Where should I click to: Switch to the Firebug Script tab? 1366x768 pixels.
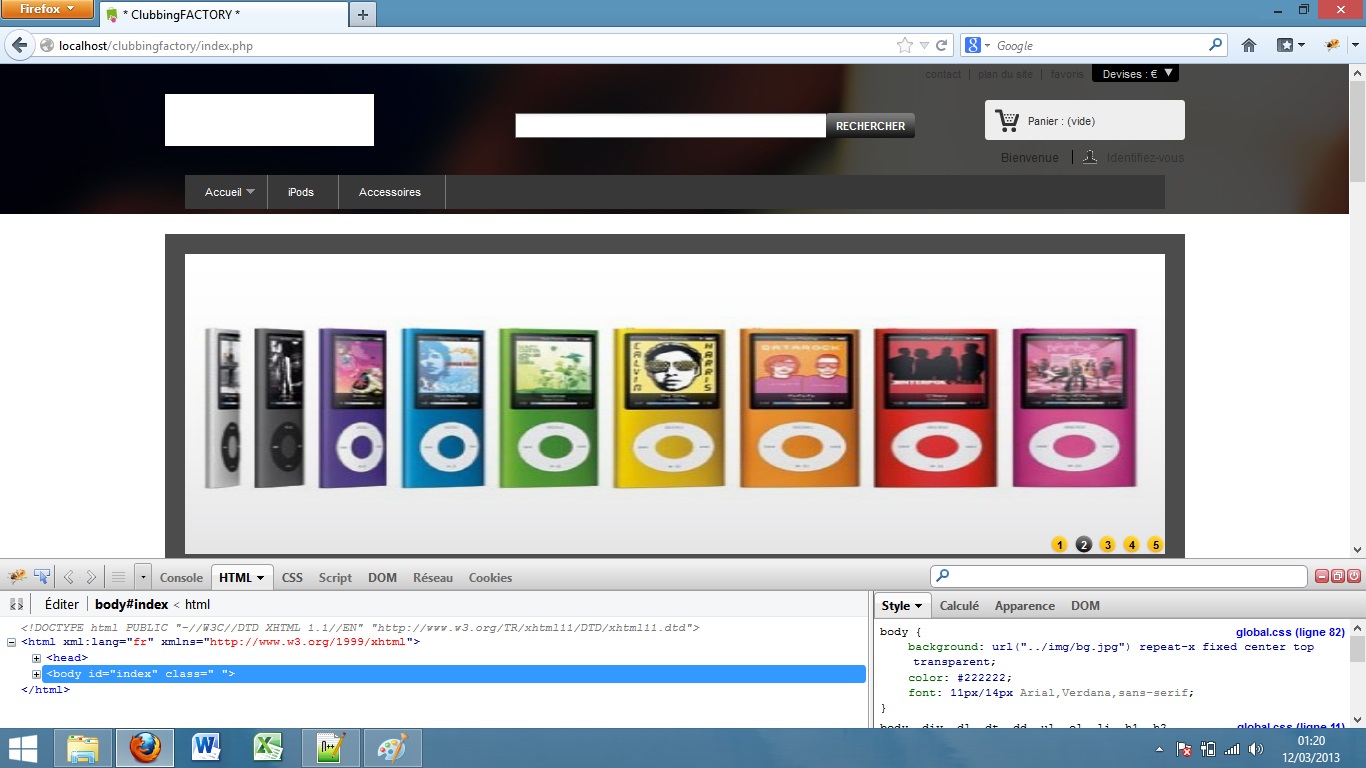click(335, 577)
